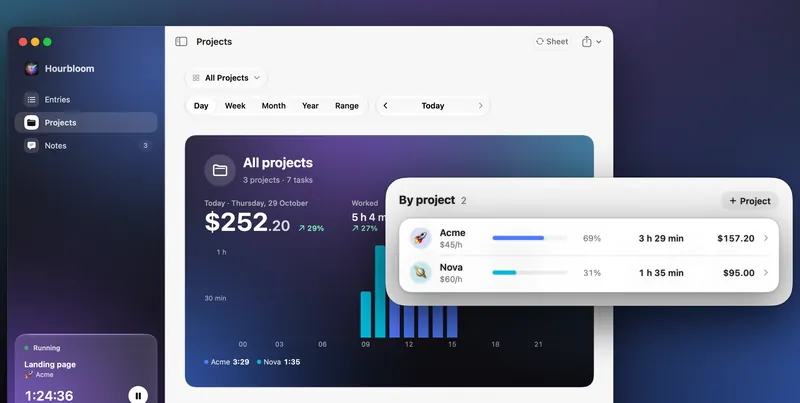This screenshot has height=403, width=800.
Task: Go to the previous day
Action: pos(385,106)
